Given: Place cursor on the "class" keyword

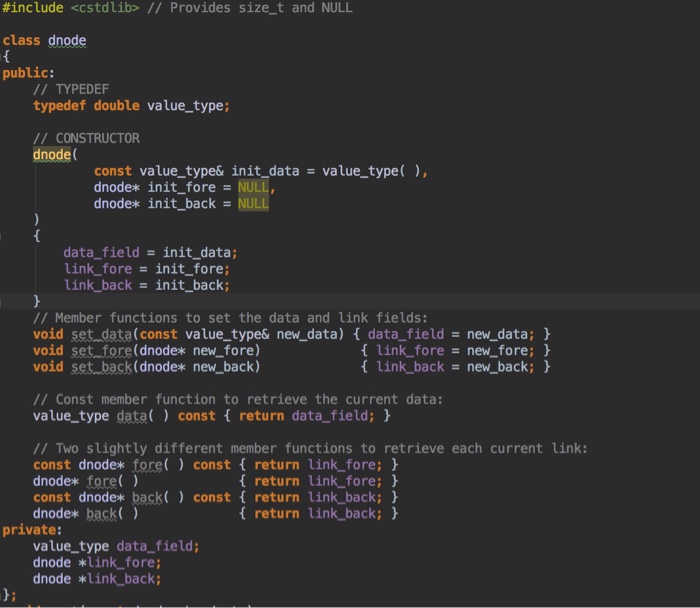Looking at the screenshot, I should (21, 41).
